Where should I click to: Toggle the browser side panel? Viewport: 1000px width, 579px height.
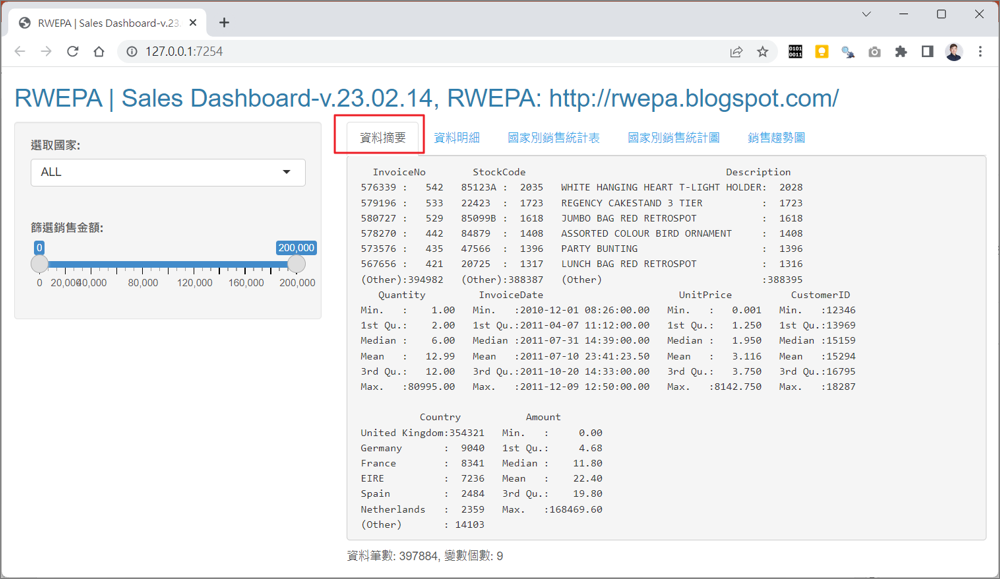coord(927,52)
